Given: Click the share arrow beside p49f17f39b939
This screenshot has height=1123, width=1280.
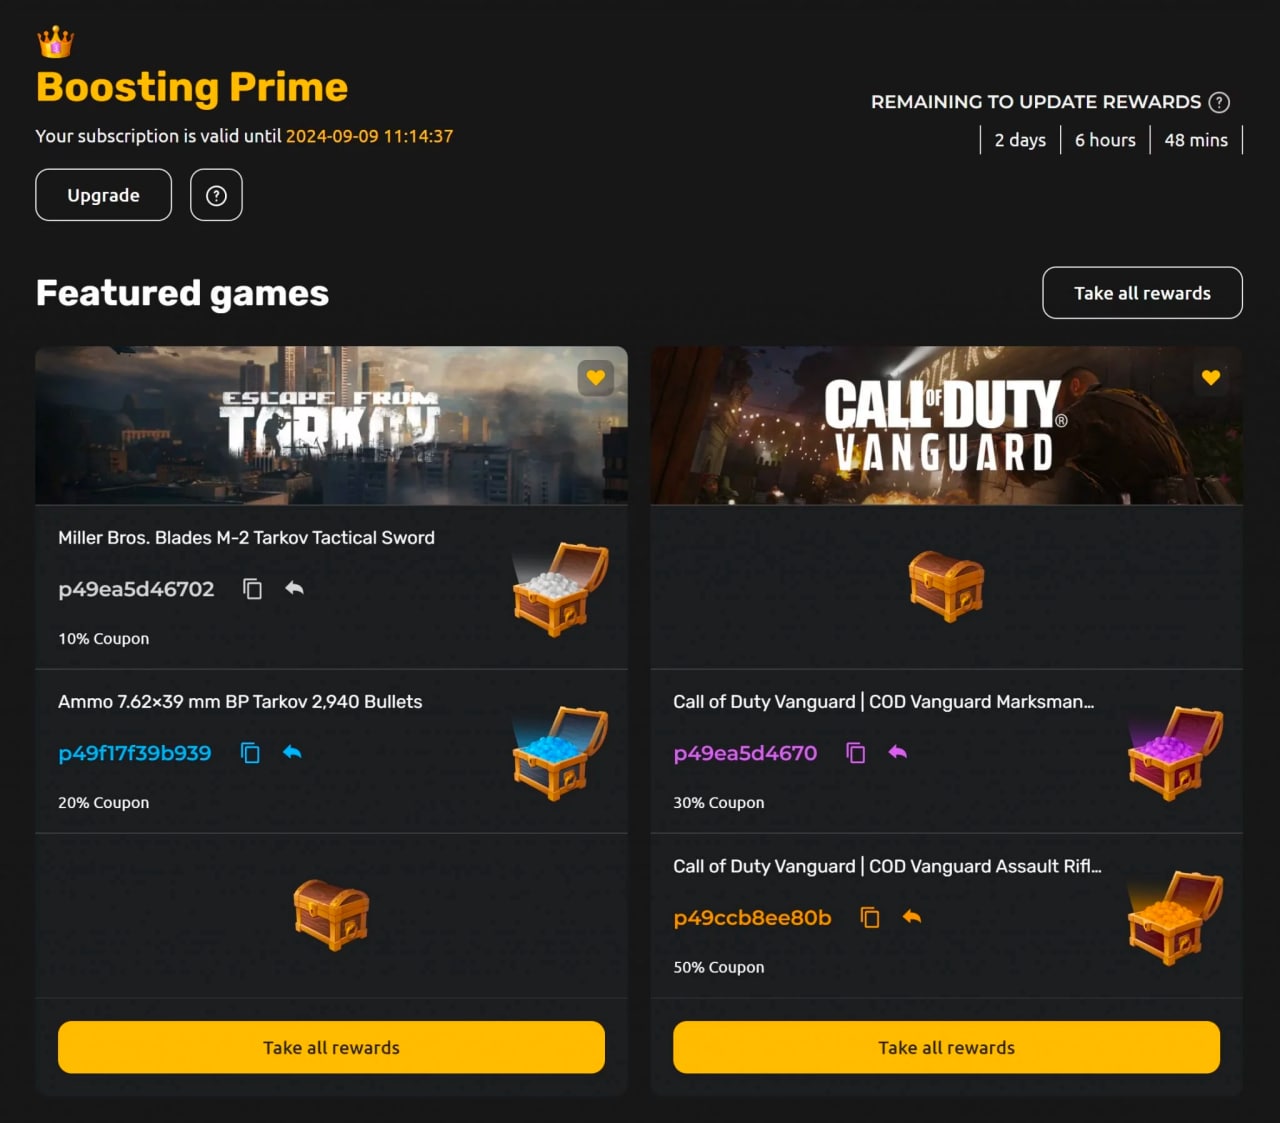Looking at the screenshot, I should pyautogui.click(x=292, y=753).
